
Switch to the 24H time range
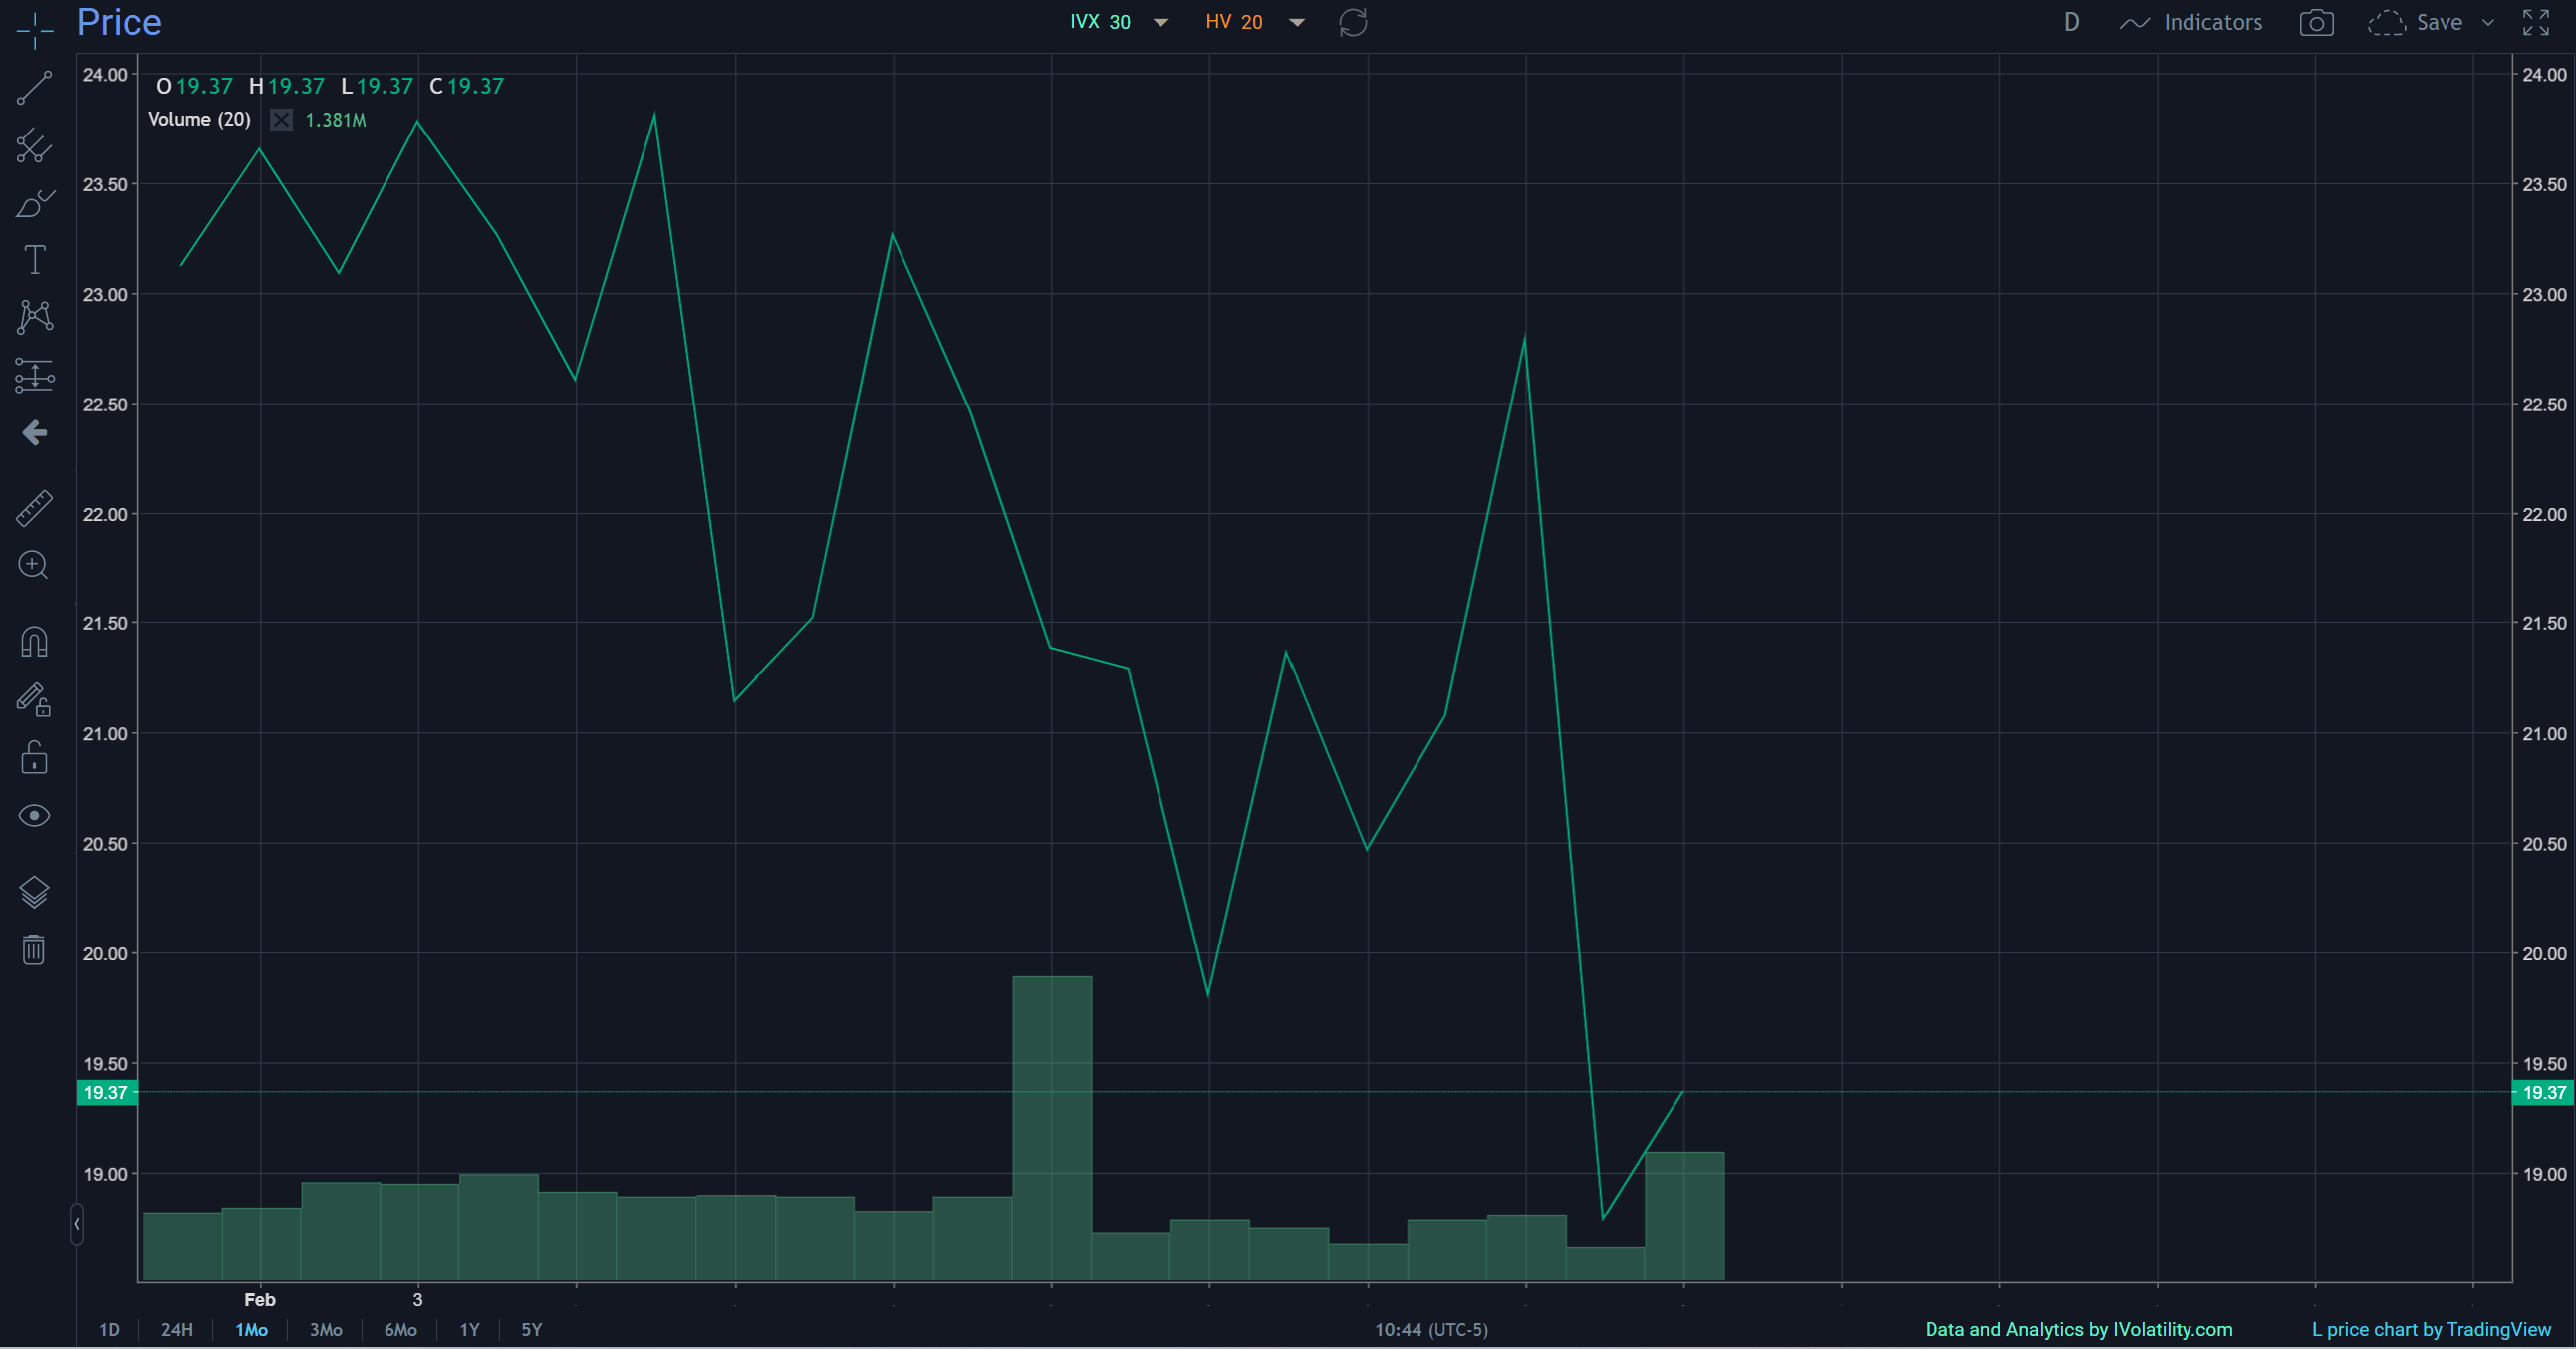click(x=177, y=1330)
